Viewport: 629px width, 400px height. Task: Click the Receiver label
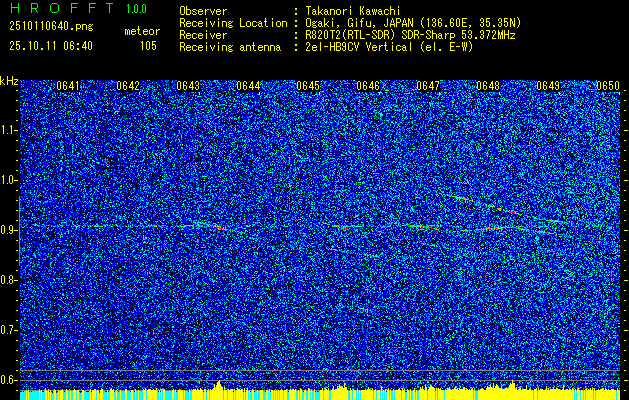(x=203, y=35)
